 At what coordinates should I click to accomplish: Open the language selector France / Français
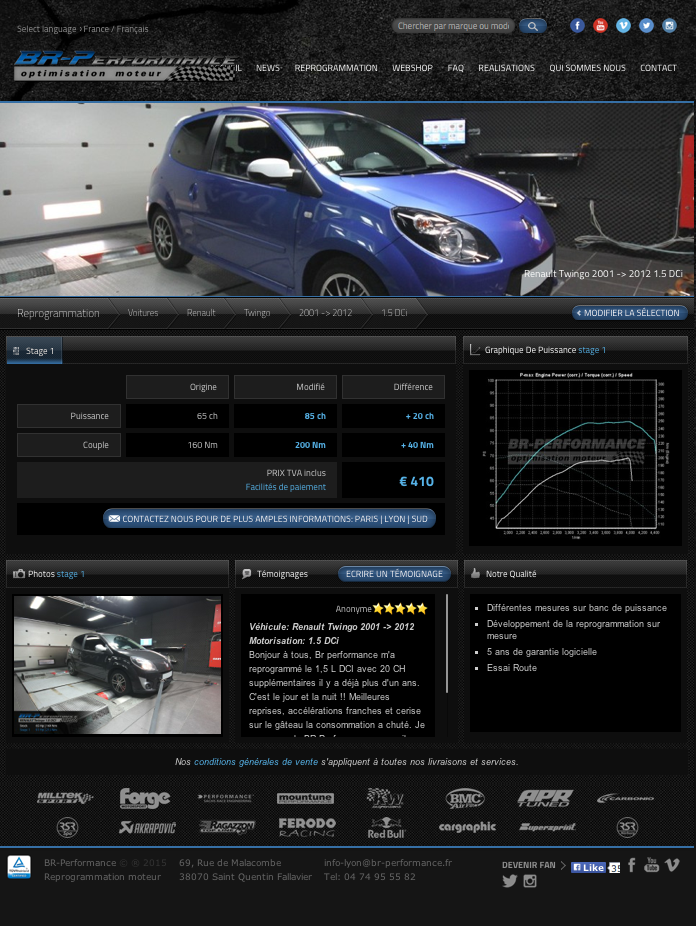coord(116,29)
